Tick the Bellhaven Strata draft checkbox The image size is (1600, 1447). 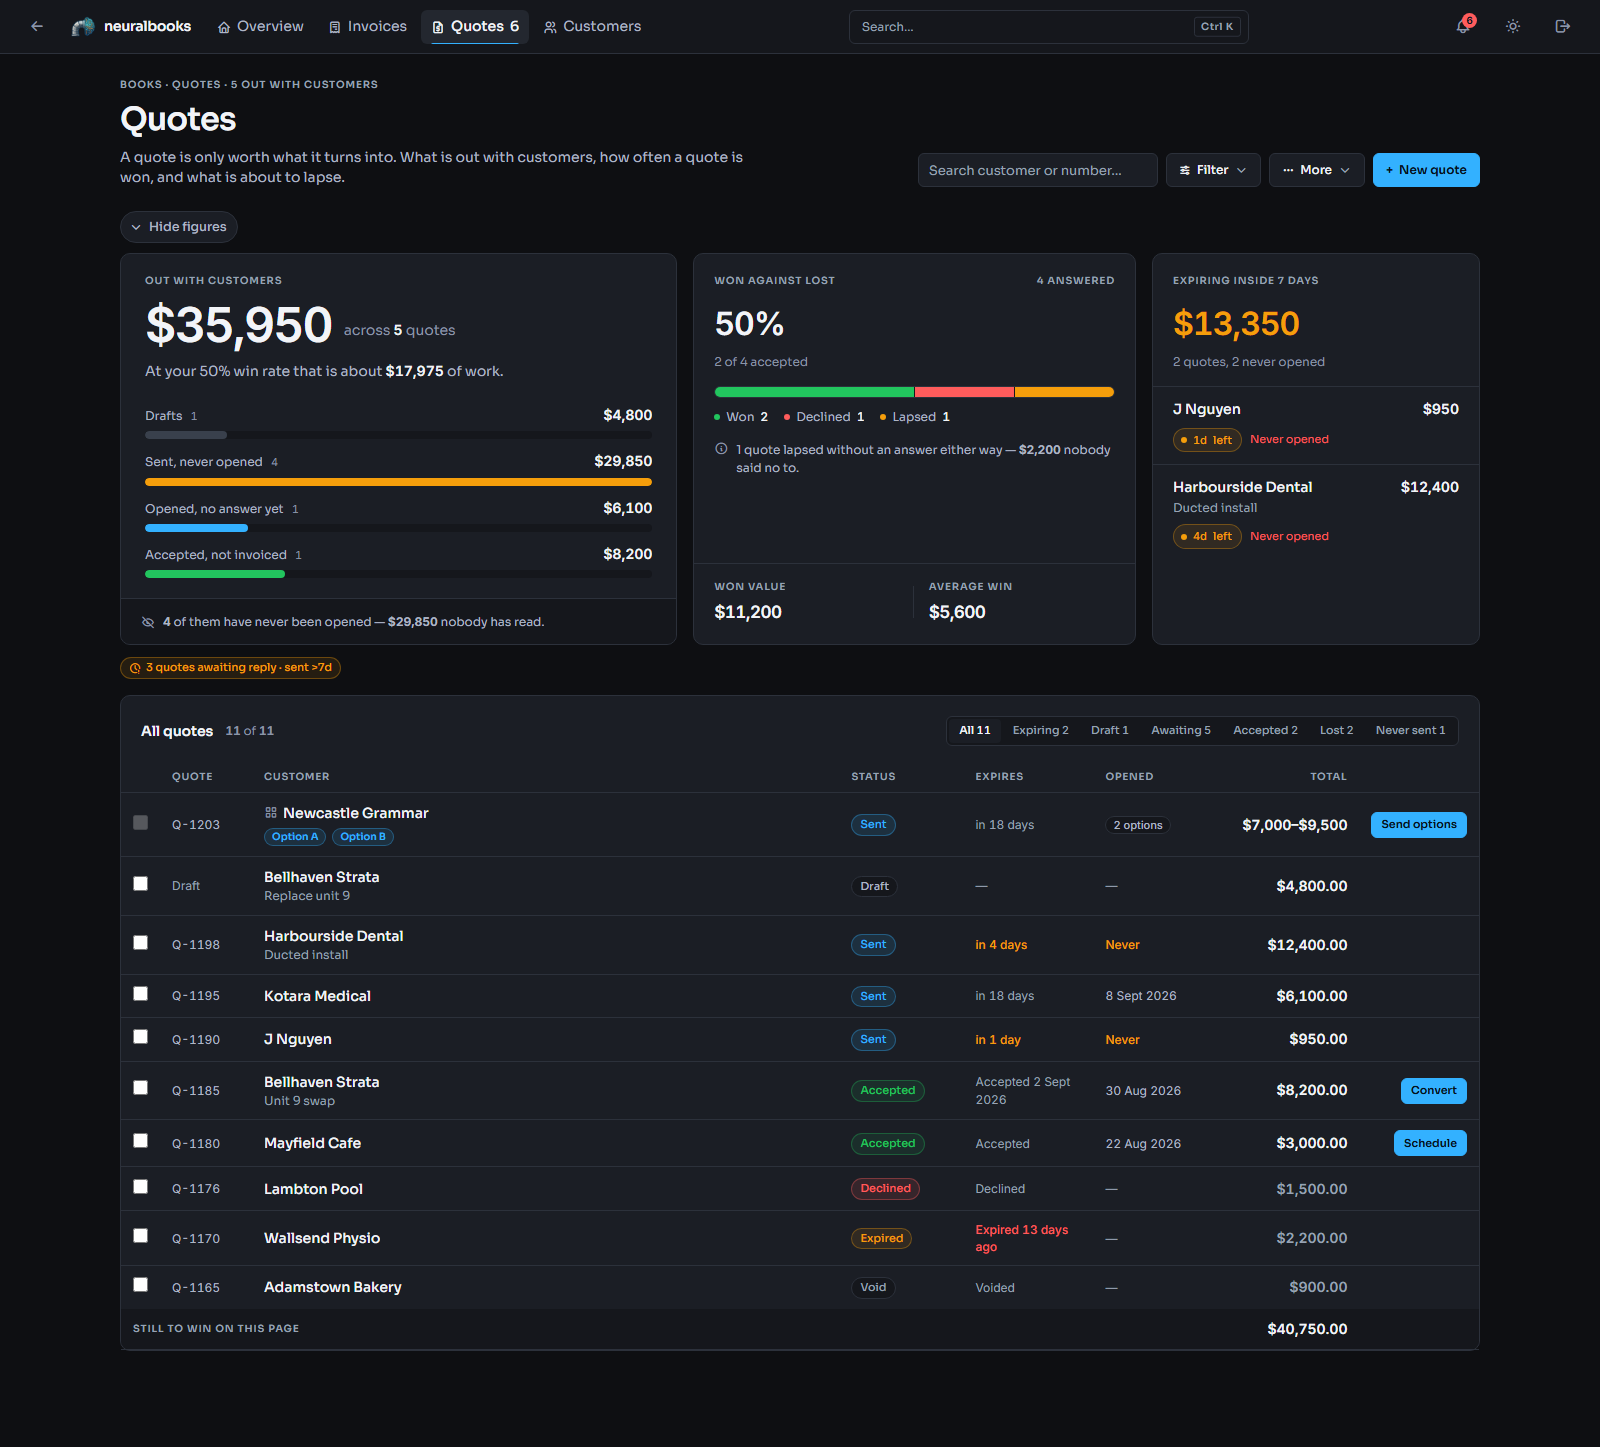pyautogui.click(x=141, y=884)
